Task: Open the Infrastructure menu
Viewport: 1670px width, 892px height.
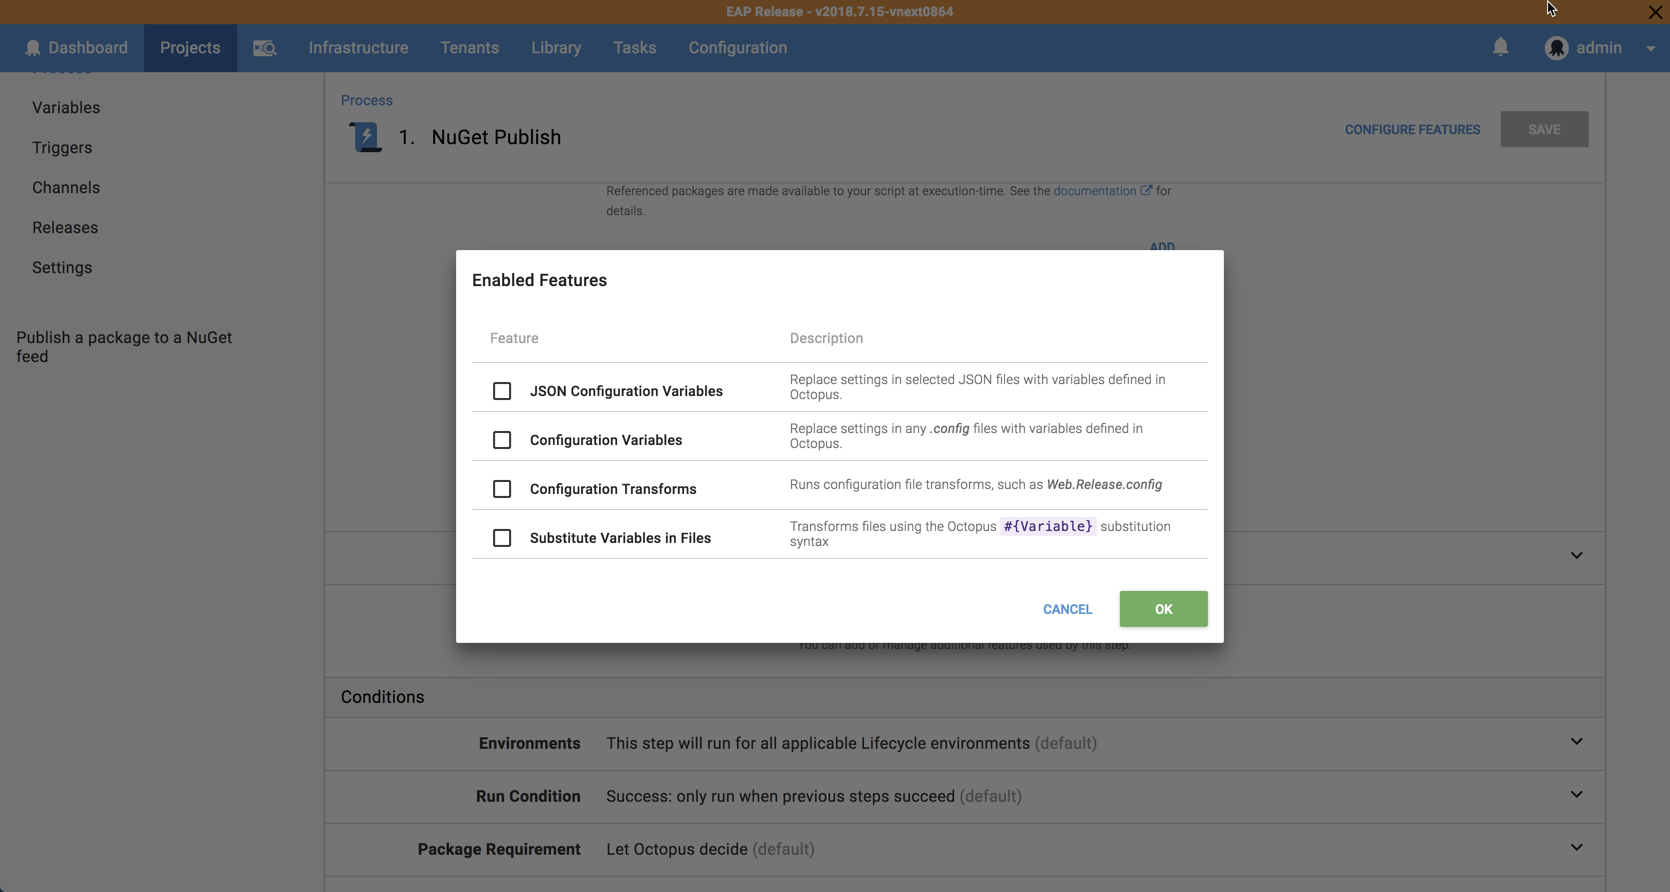Action: pyautogui.click(x=358, y=48)
